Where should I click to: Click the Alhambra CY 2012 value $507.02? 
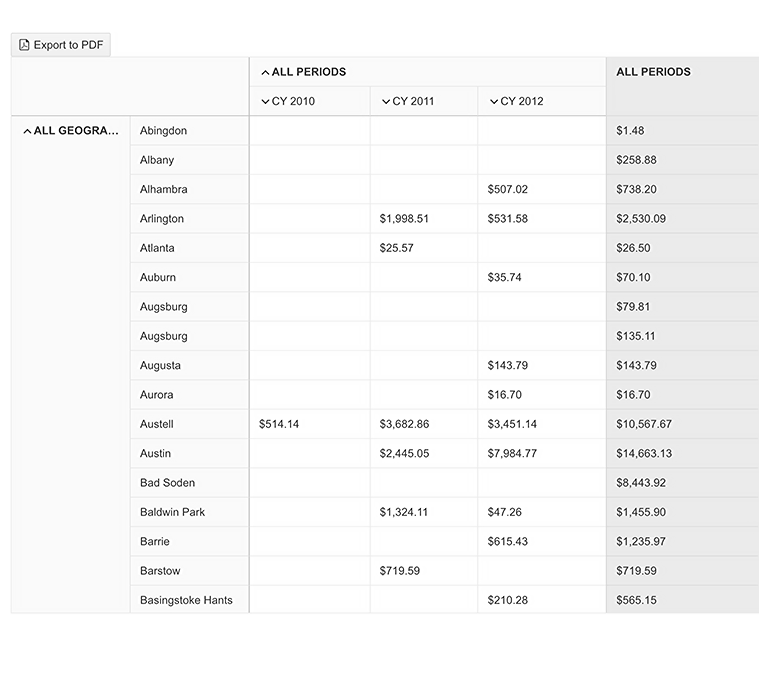pyautogui.click(x=508, y=190)
